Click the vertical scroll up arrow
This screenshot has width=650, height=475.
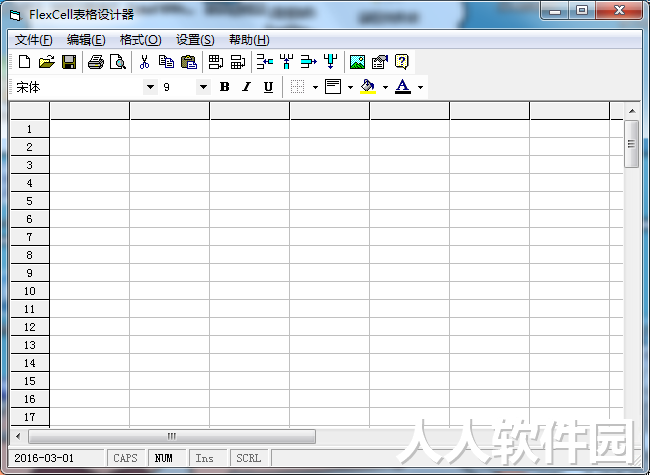pyautogui.click(x=632, y=111)
